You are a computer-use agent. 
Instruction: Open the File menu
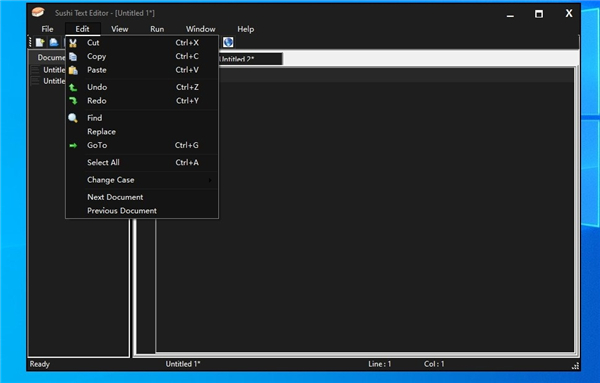click(x=47, y=29)
